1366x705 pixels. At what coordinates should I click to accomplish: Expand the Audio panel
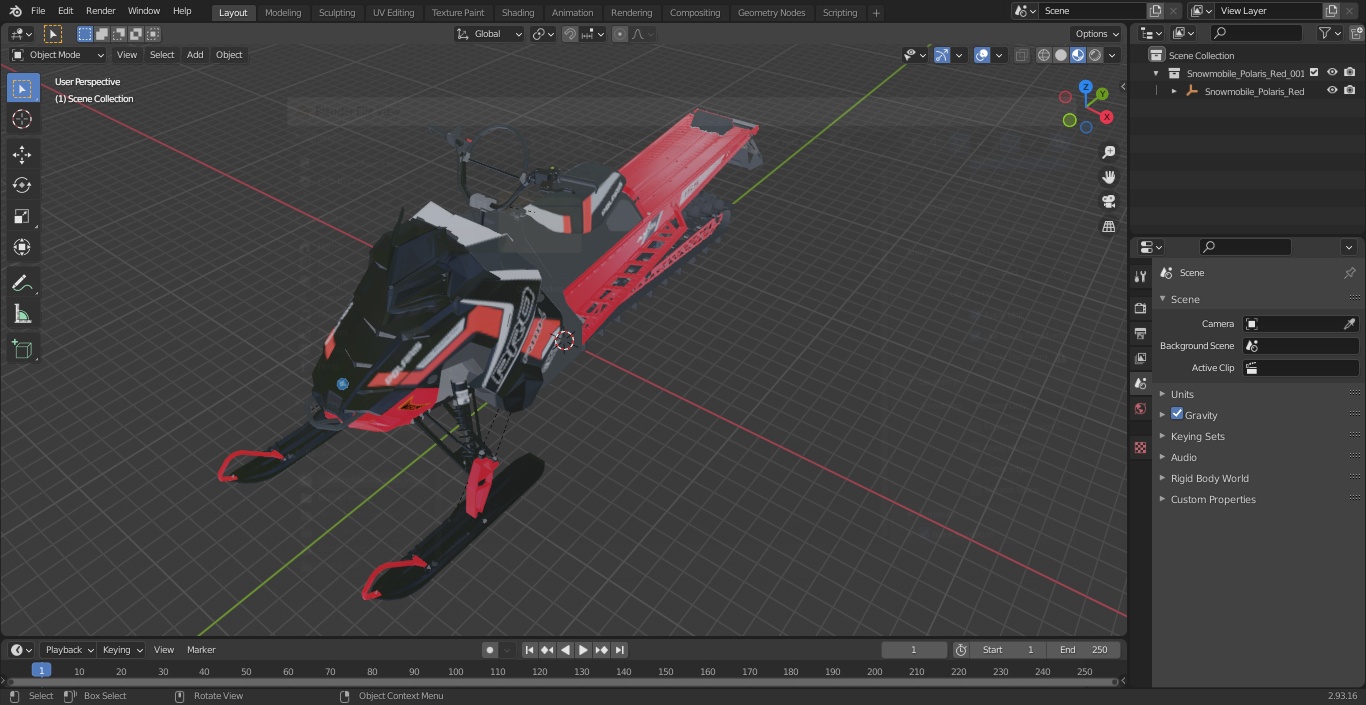tap(1183, 457)
